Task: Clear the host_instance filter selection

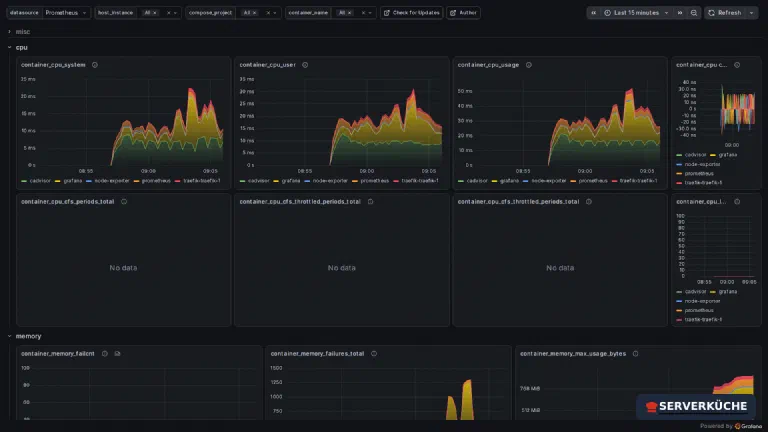Action: [x=168, y=13]
